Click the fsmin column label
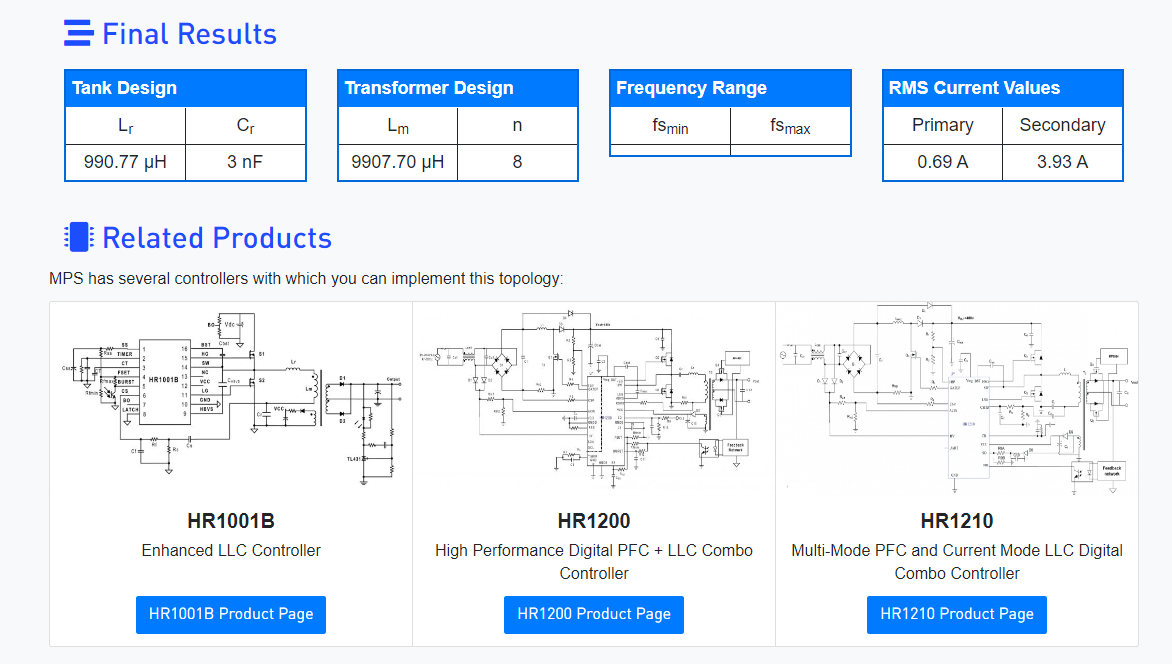This screenshot has width=1172, height=664. point(670,126)
